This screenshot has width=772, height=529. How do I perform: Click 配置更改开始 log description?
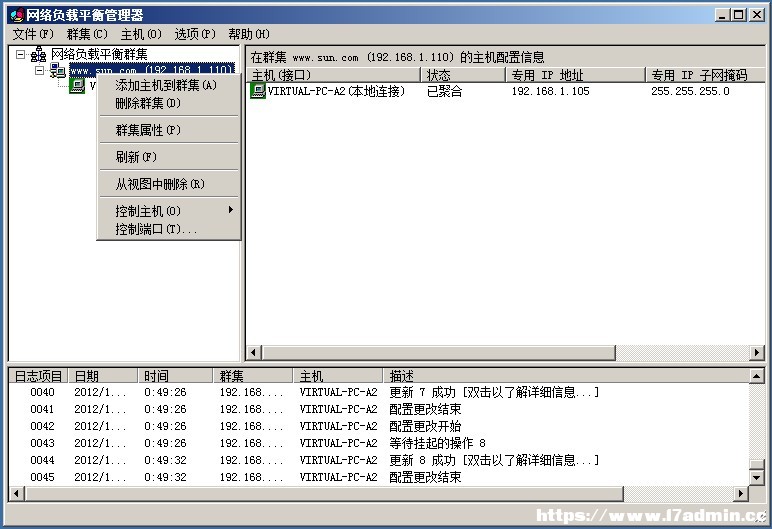pyautogui.click(x=425, y=426)
